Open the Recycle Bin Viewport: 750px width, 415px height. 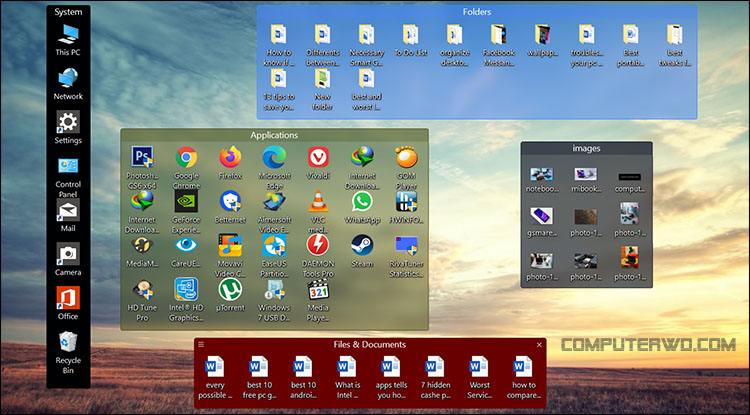click(68, 342)
